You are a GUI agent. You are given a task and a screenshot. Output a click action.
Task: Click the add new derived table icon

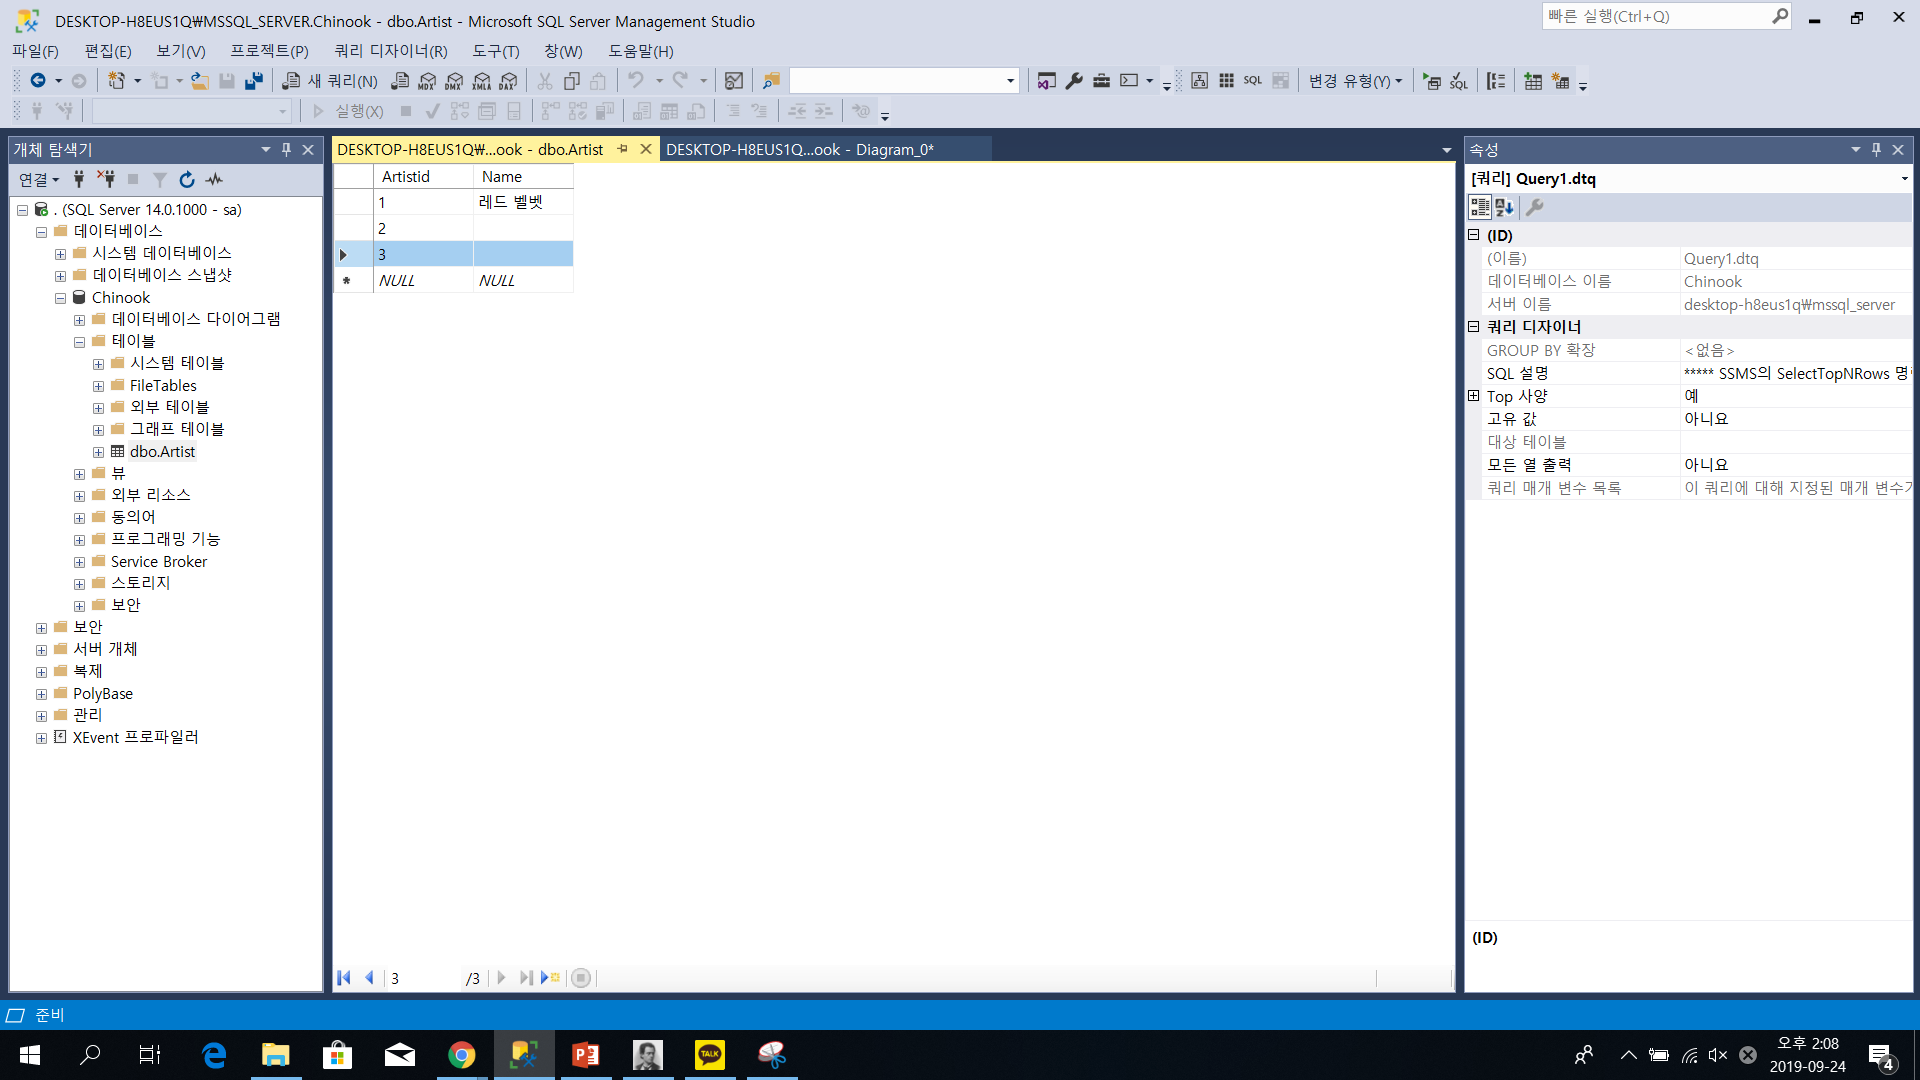pyautogui.click(x=1560, y=81)
